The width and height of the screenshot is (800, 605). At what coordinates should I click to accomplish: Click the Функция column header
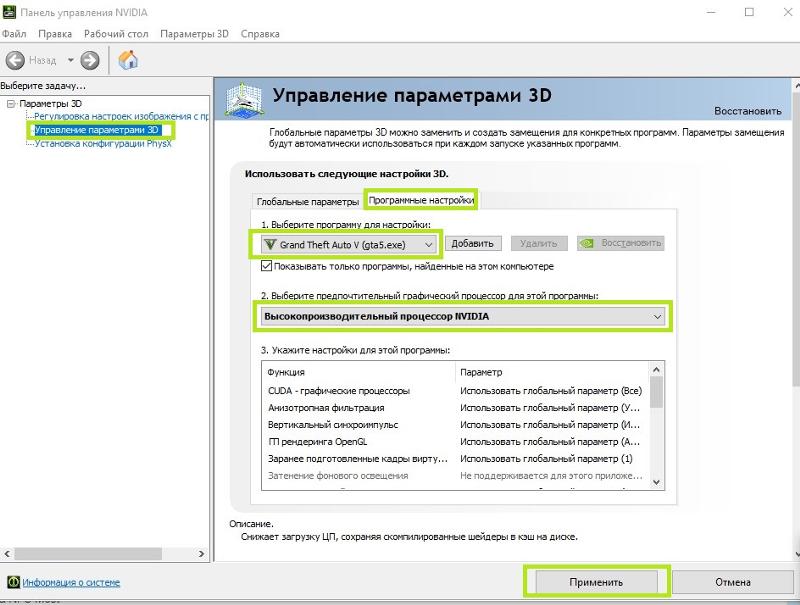coord(286,372)
